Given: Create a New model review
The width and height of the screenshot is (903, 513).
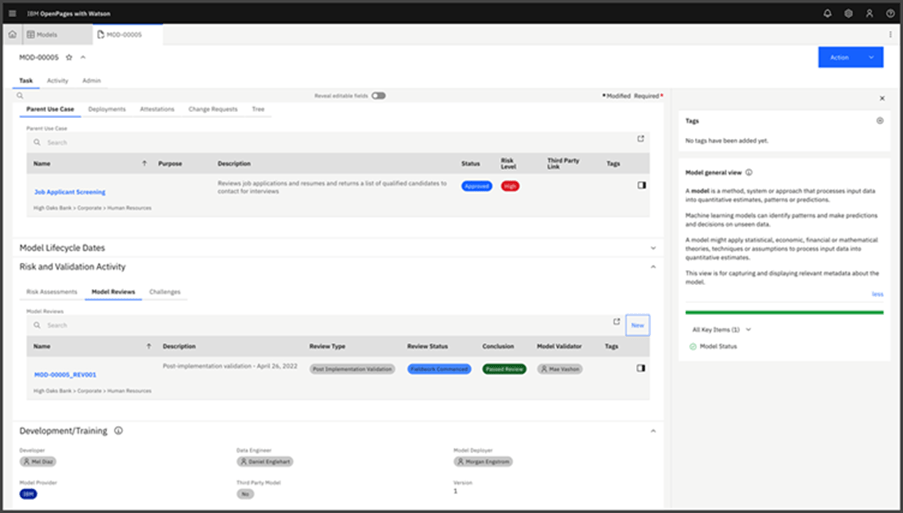Looking at the screenshot, I should 638,325.
